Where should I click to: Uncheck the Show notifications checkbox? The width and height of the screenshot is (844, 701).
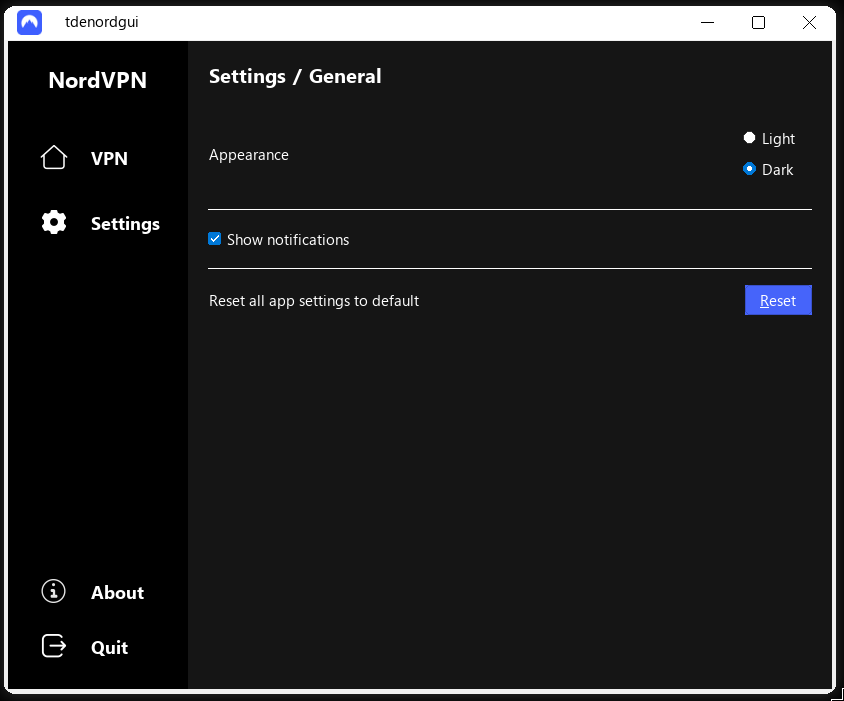click(215, 239)
